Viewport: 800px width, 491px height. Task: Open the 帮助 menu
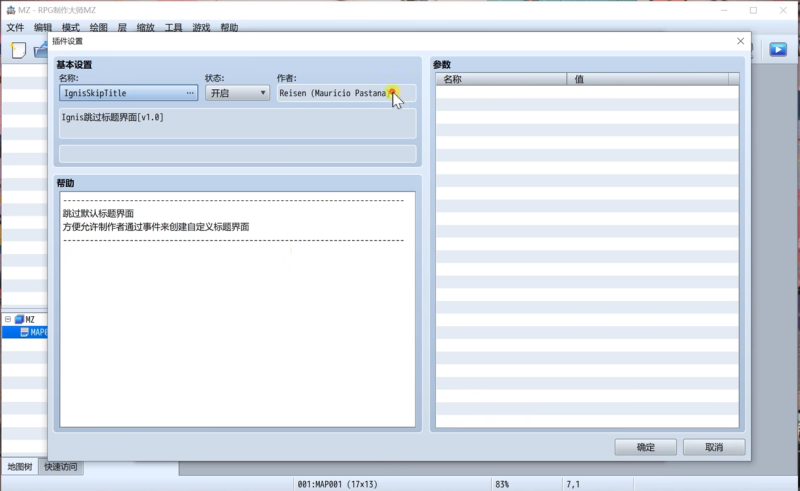(229, 28)
